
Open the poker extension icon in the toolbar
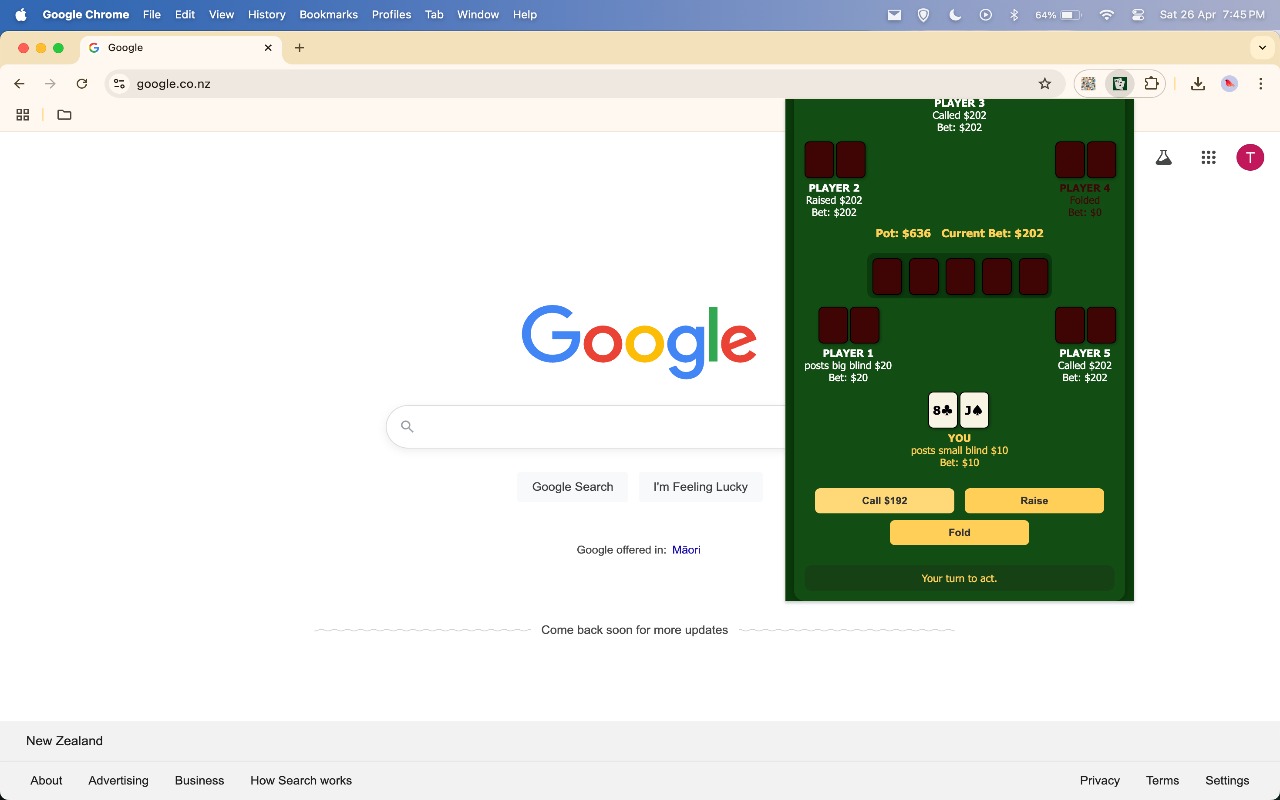1120,84
